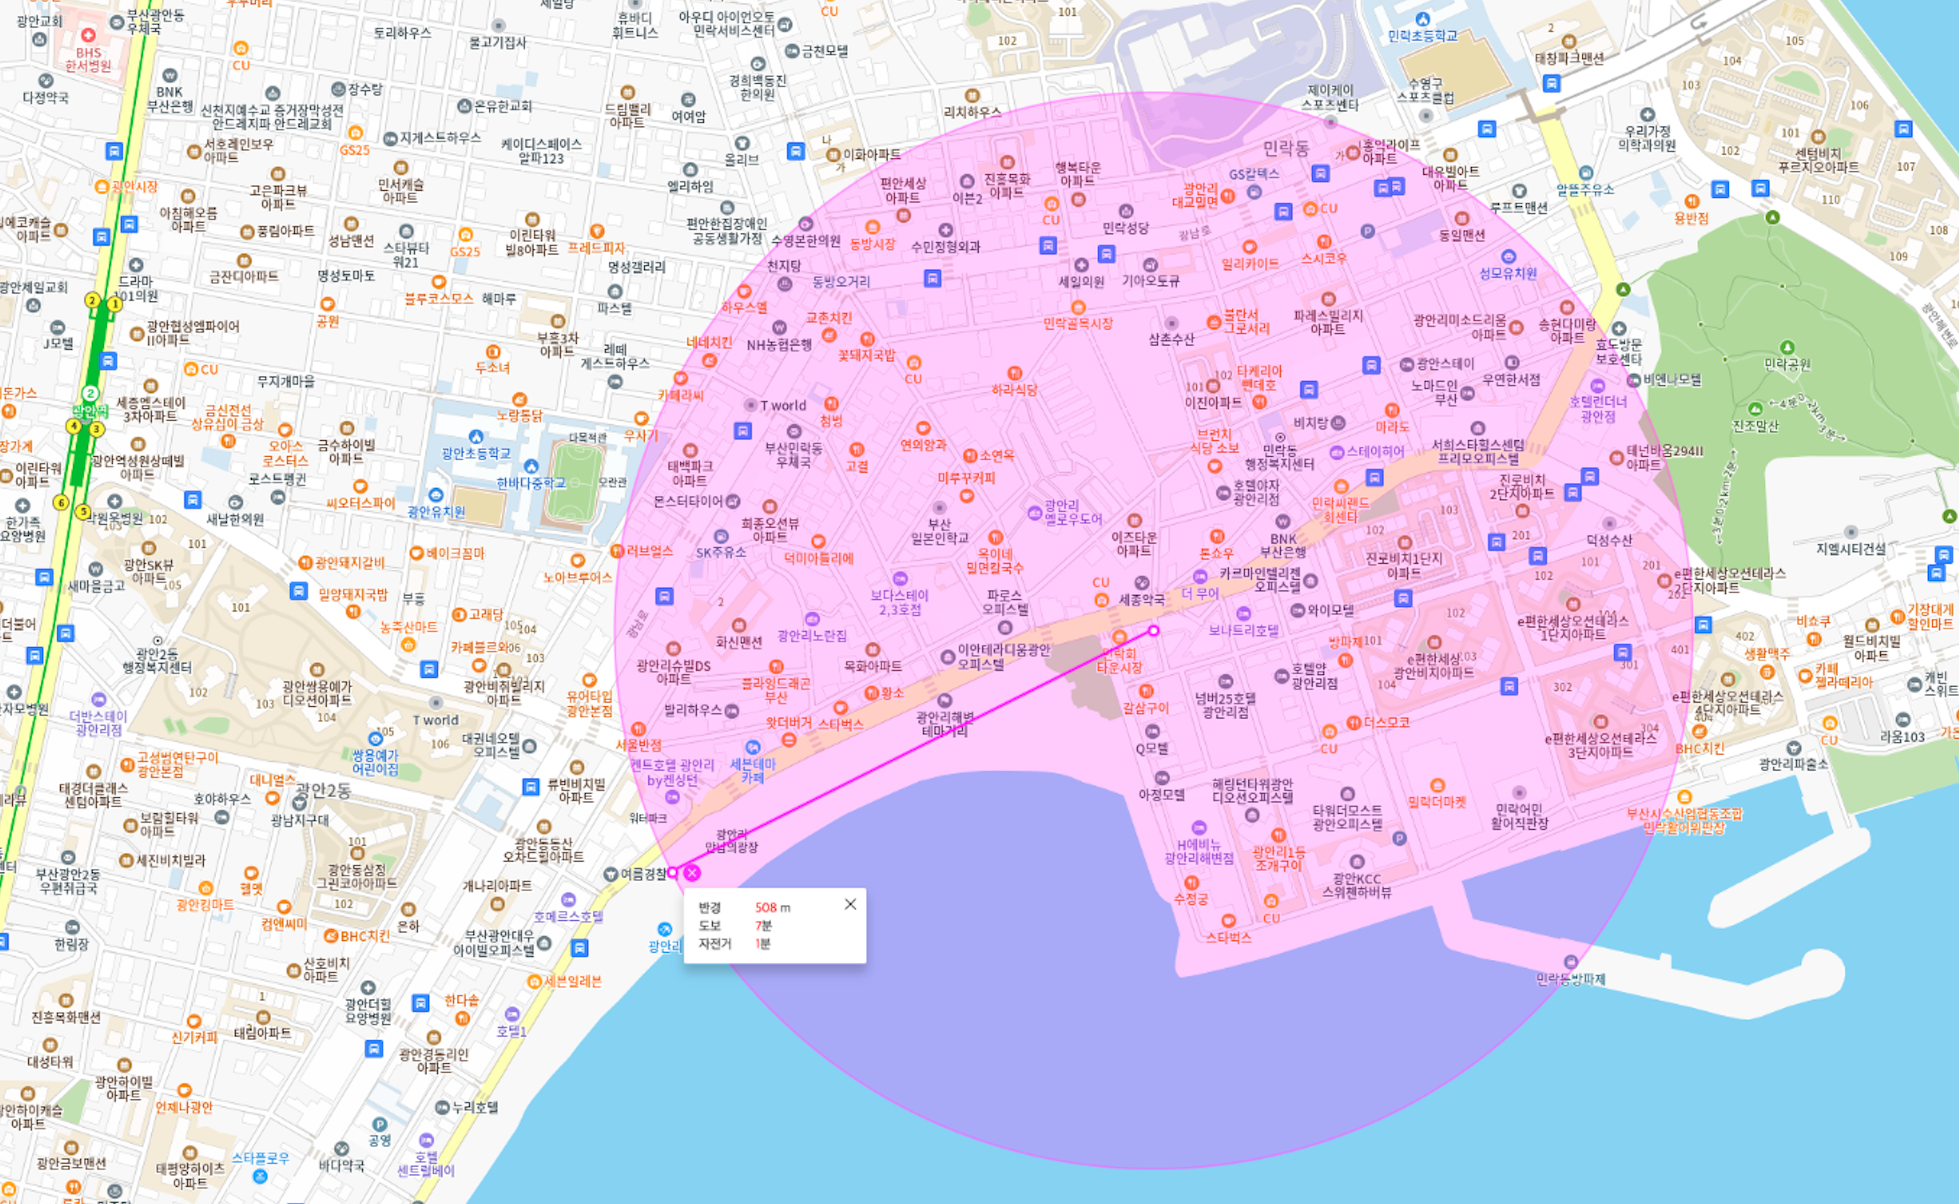Click the 여름경찰서 police icon
Viewport: 1959px width, 1204px height.
tap(611, 874)
